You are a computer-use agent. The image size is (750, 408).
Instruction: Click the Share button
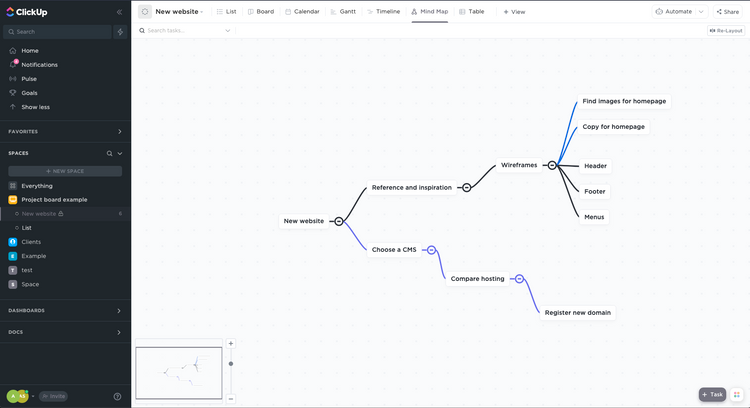click(728, 11)
